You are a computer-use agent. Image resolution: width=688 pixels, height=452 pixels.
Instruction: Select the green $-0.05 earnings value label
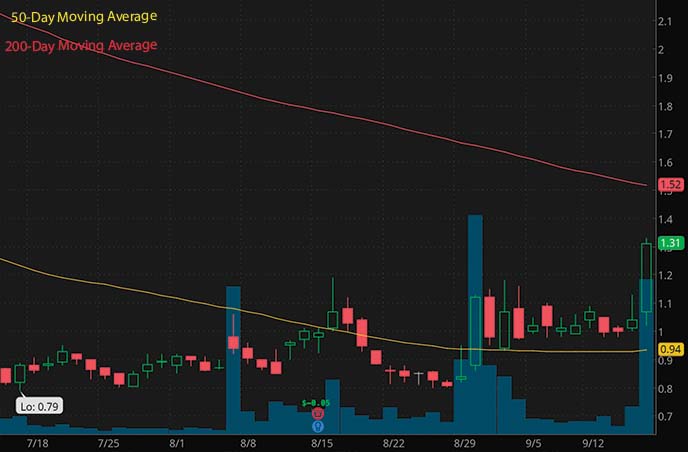[315, 403]
